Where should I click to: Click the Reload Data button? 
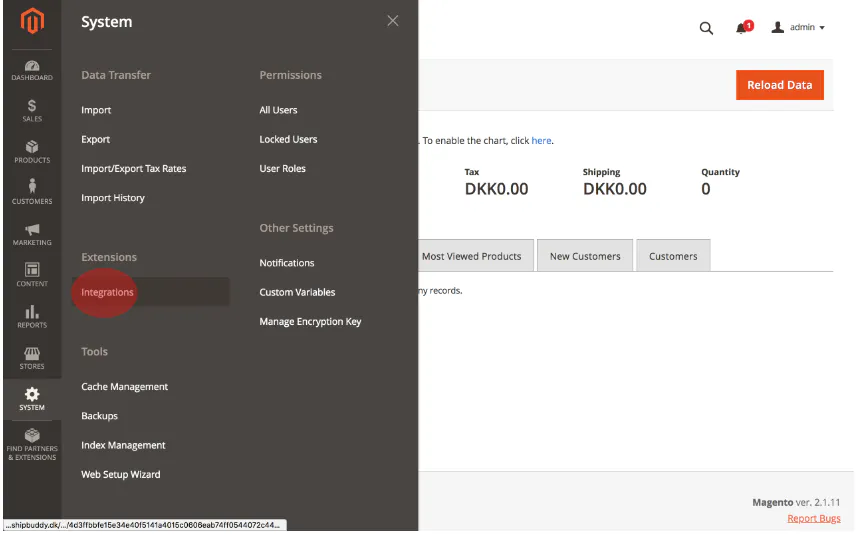tap(780, 85)
